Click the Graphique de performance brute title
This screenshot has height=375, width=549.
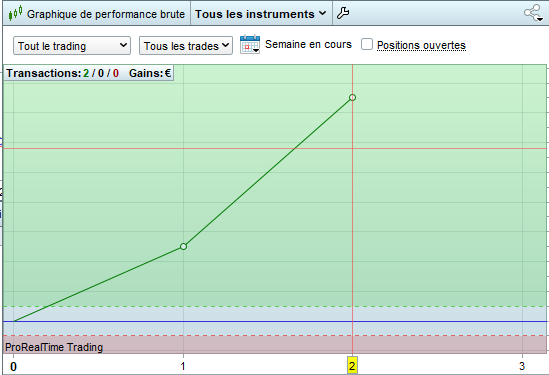click(106, 14)
